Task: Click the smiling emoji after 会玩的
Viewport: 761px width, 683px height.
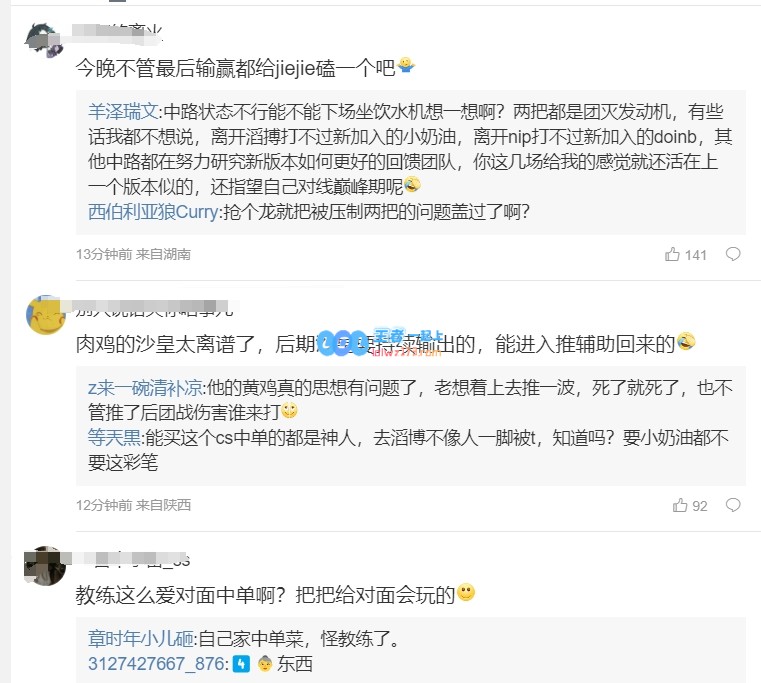Action: pos(466,592)
